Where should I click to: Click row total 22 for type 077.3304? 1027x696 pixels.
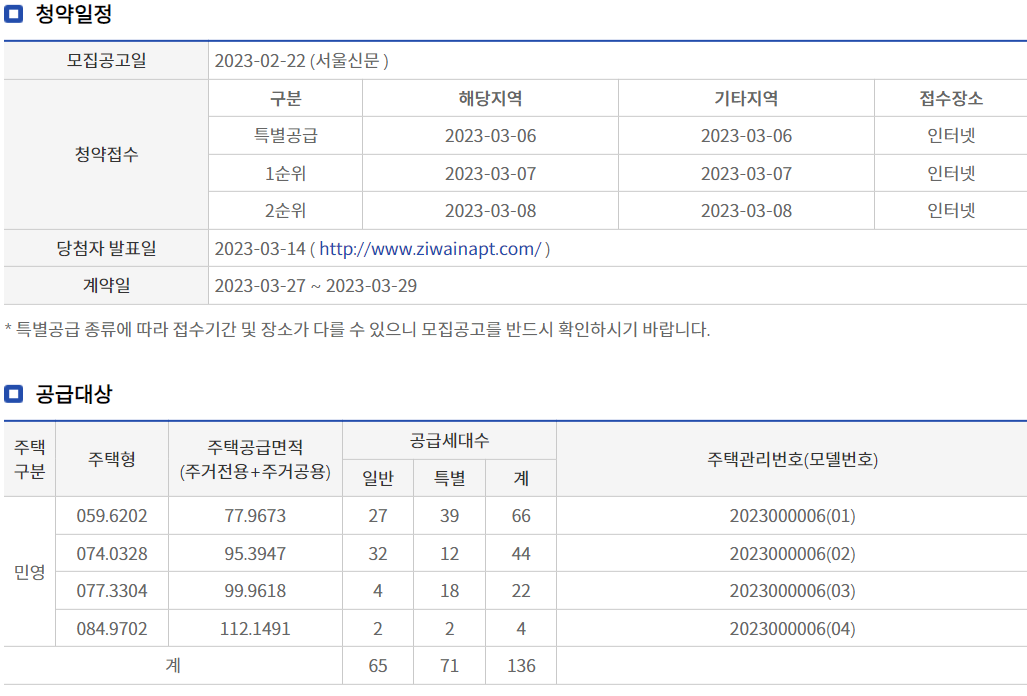click(x=521, y=591)
